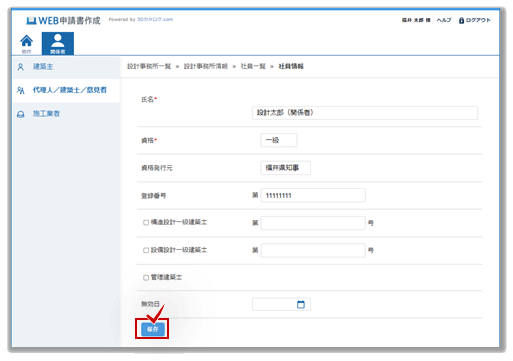Enable the 構造設計一級建築士 checkbox

point(146,222)
